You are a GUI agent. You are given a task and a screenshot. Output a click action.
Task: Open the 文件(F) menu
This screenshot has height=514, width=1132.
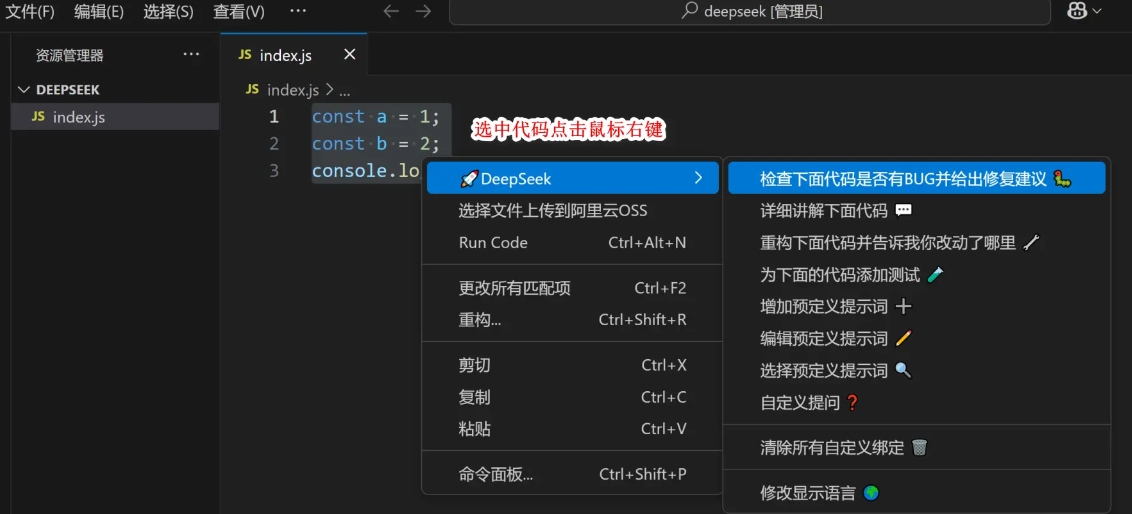pyautogui.click(x=30, y=12)
